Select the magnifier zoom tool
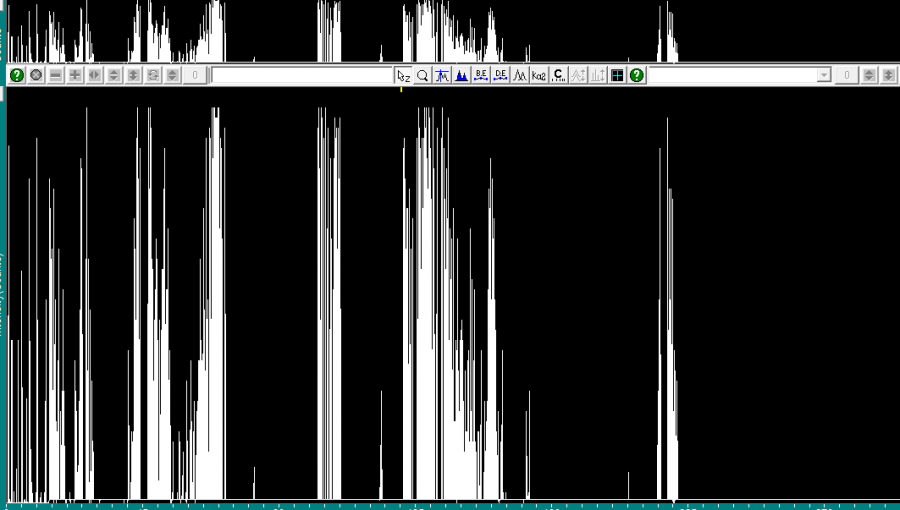 pos(422,75)
